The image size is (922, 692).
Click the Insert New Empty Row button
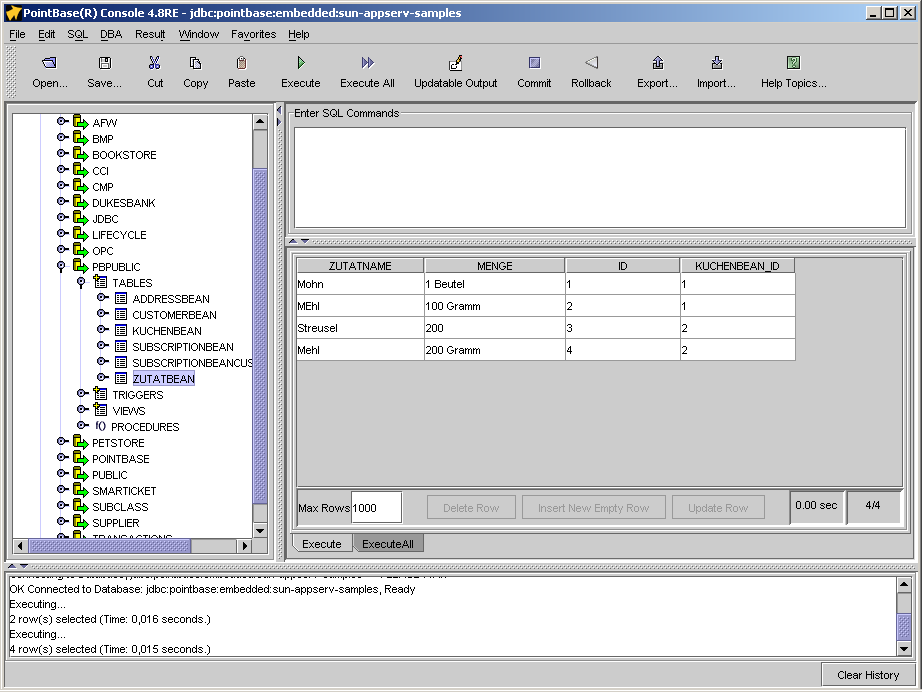pos(593,508)
